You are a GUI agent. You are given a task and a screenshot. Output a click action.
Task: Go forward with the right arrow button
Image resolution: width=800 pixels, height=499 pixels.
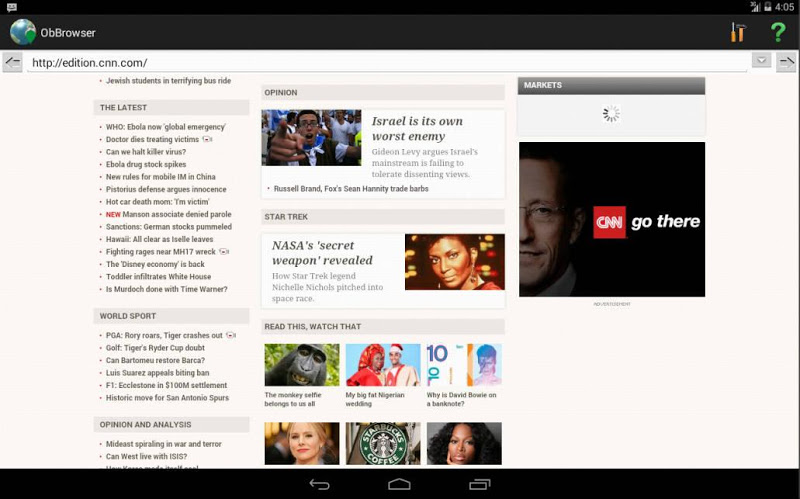786,62
